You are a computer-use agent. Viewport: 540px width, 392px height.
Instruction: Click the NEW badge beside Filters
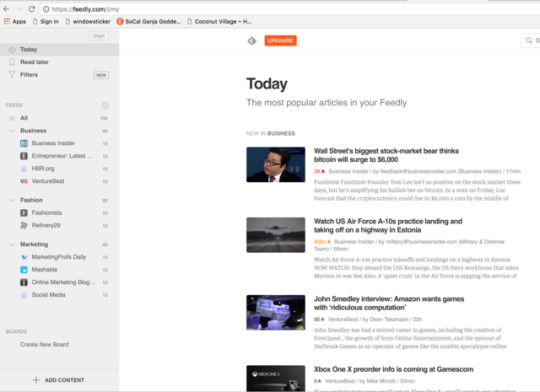pyautogui.click(x=101, y=75)
